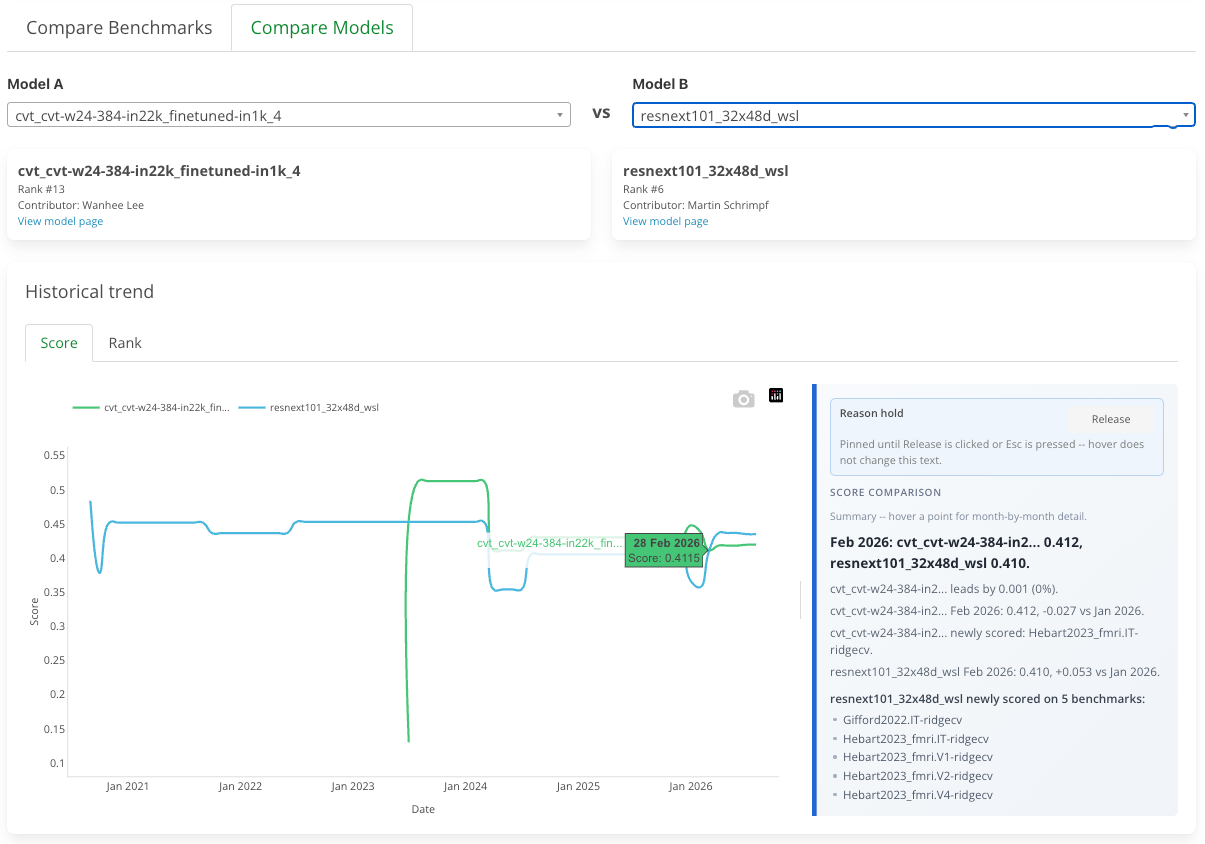Click Contributor: Wanhee Lee text

(81, 205)
